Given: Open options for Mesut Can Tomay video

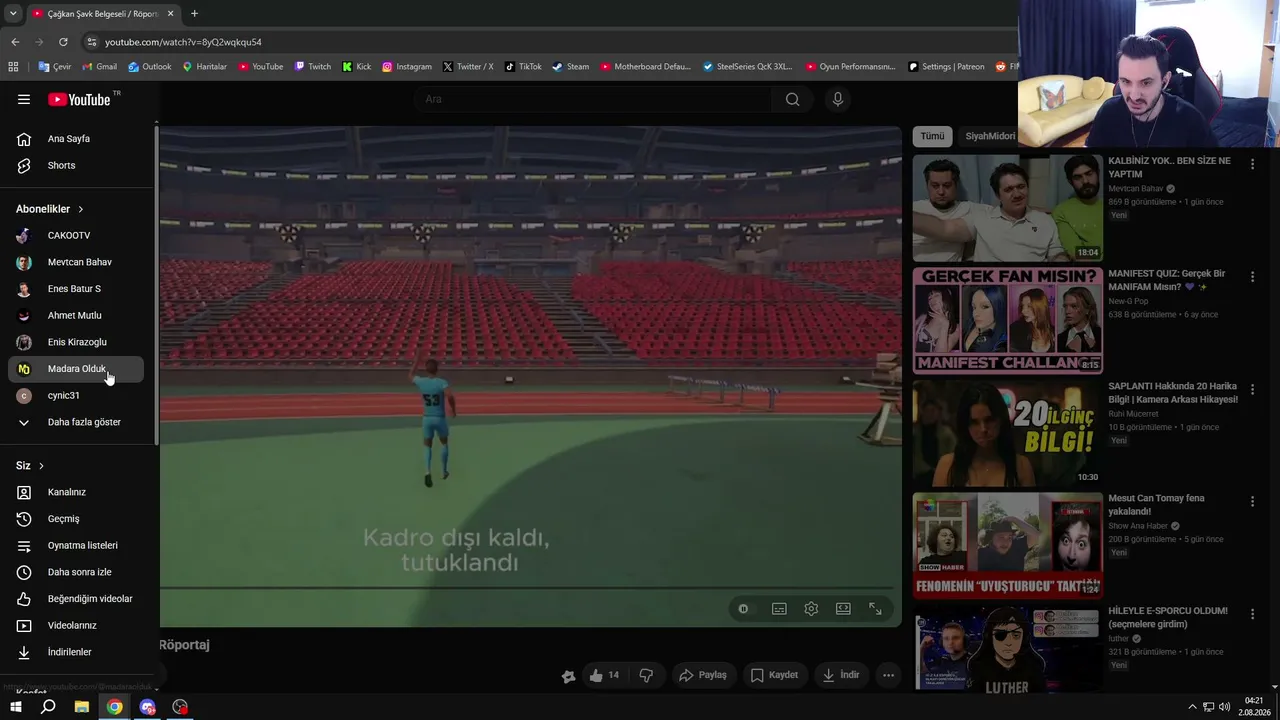Looking at the screenshot, I should coord(1252,502).
